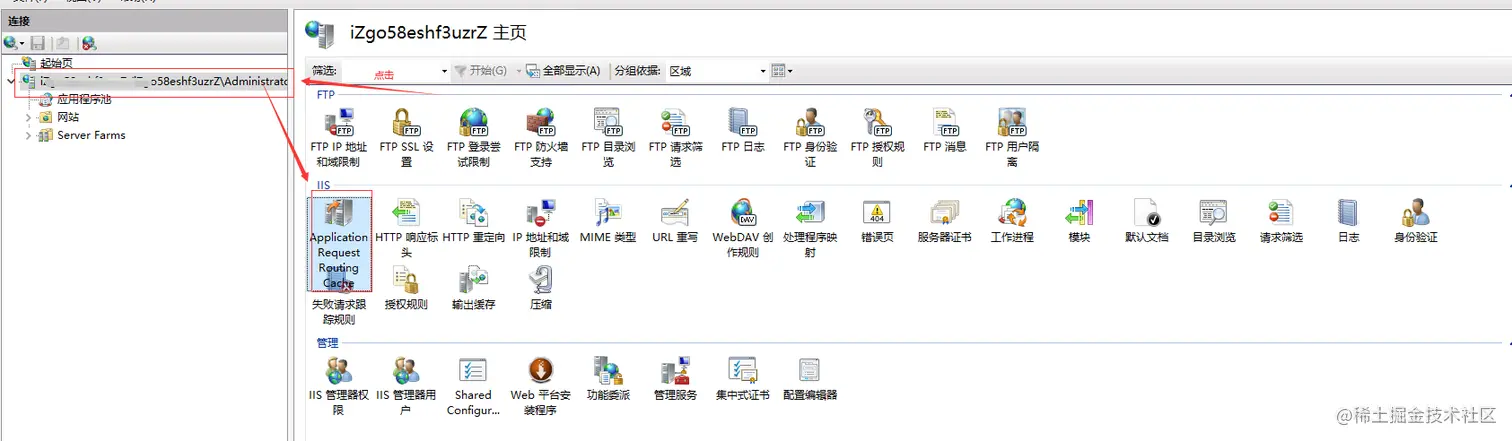1512x441 pixels.
Task: Select Application Request Routing Cache icon
Action: (339, 244)
